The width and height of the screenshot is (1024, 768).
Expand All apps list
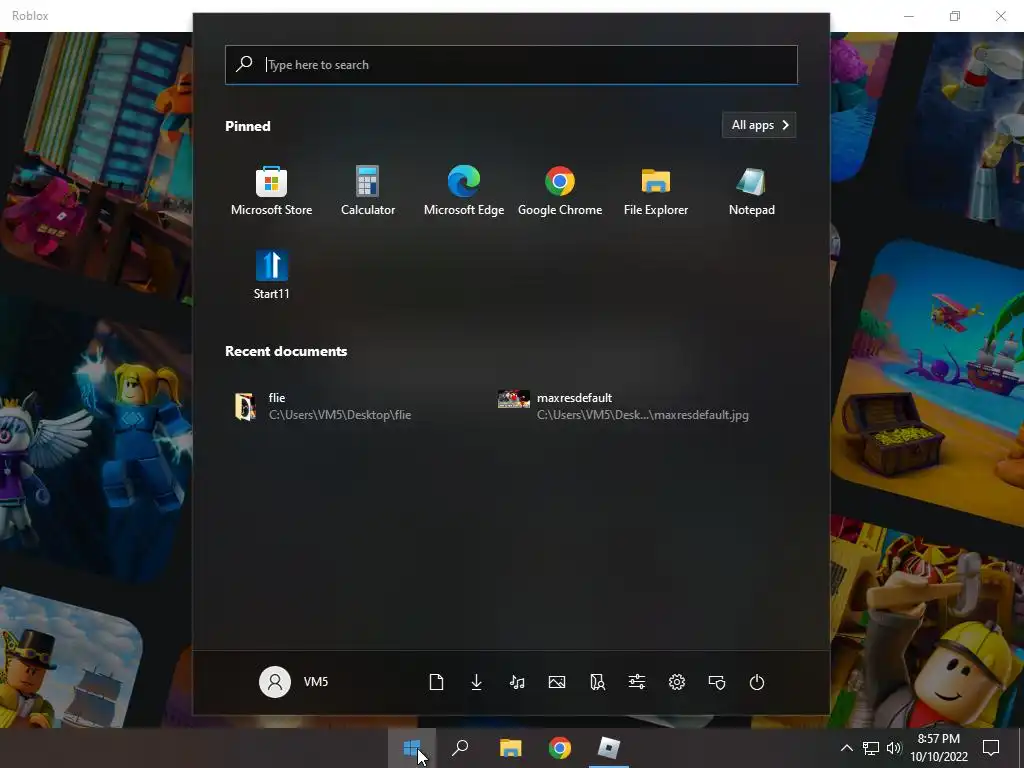pyautogui.click(x=759, y=125)
